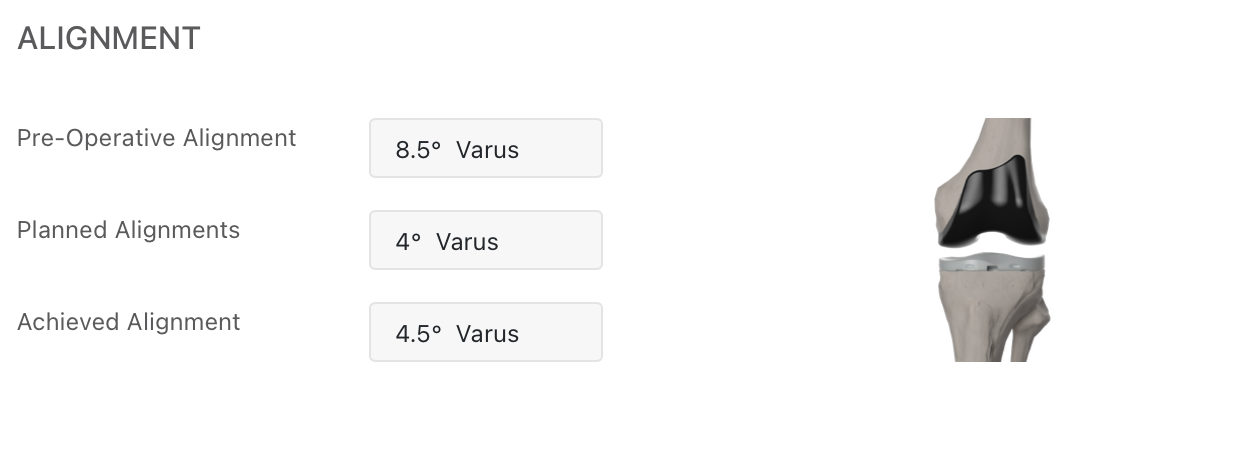Screen dimensions: 1242x472
Task: Open the knee implant 3D model image
Action: 992,240
